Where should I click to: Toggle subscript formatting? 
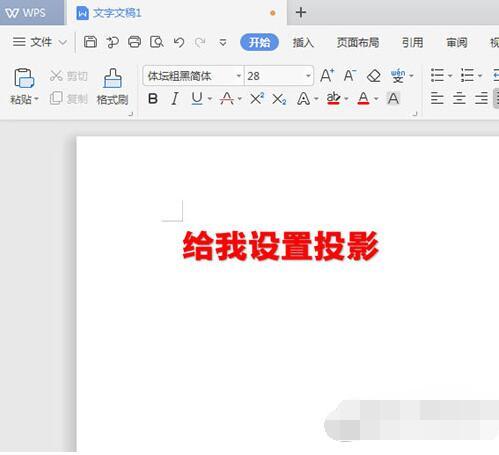coord(279,99)
